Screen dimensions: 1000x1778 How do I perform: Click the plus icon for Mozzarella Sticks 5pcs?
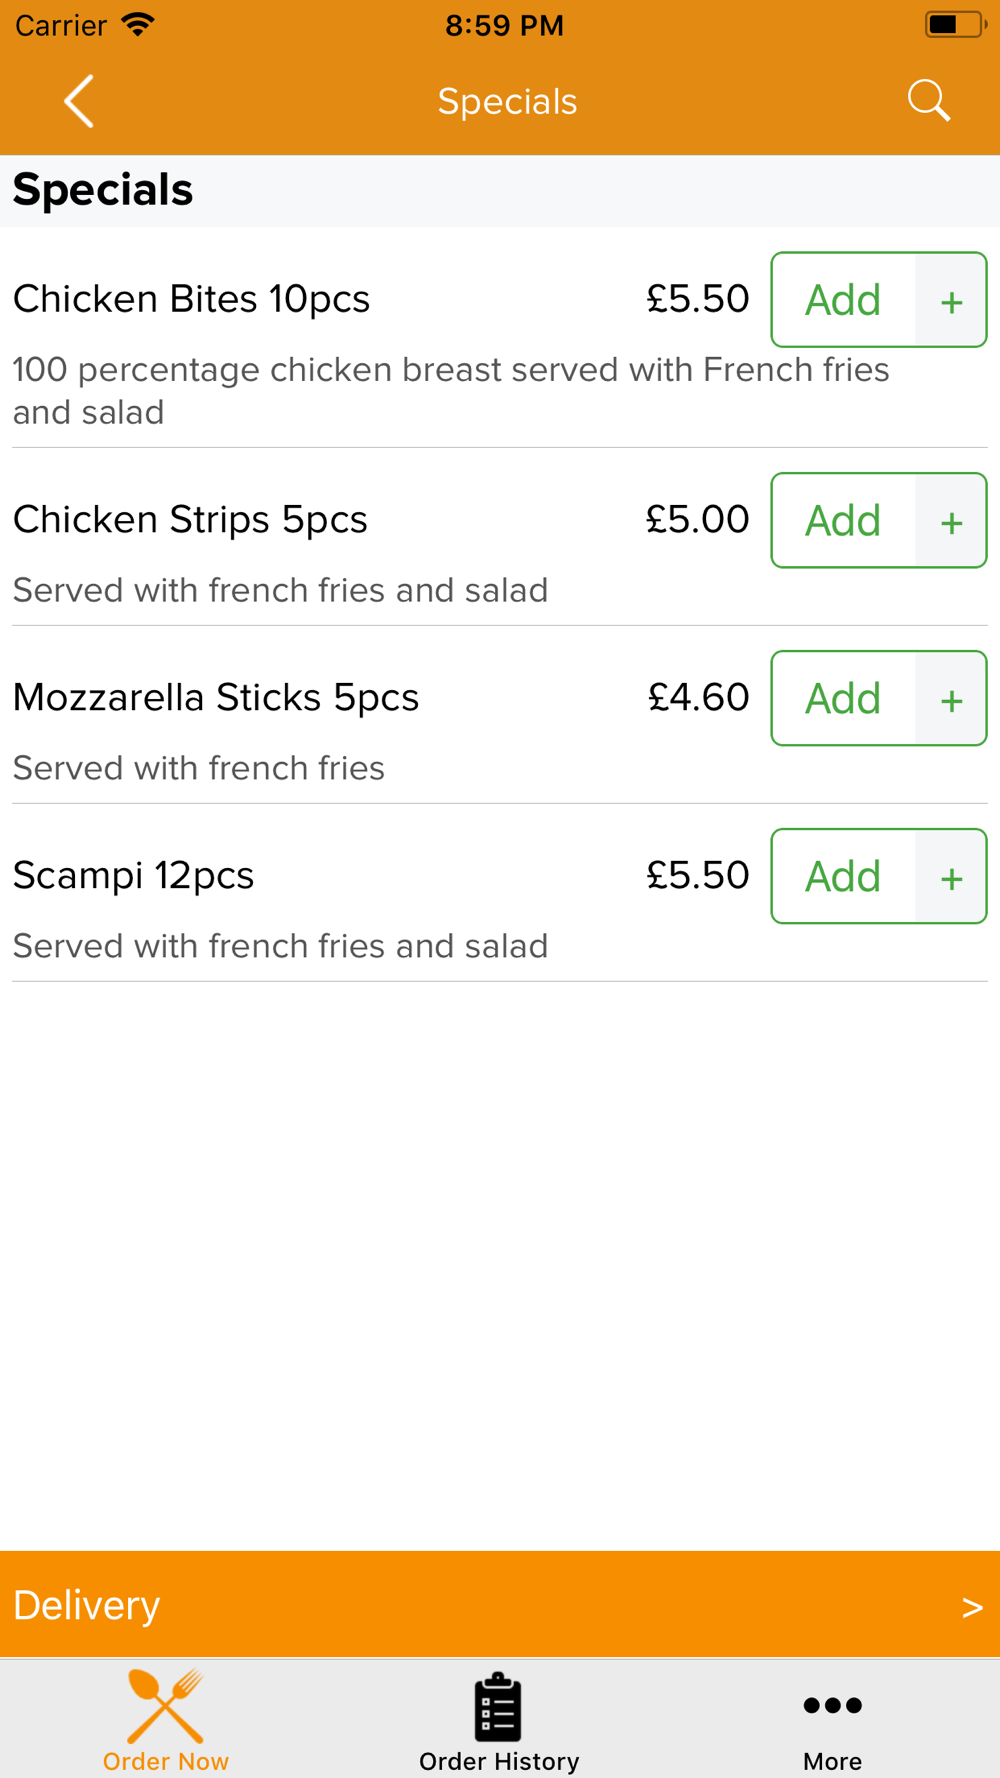pyautogui.click(x=951, y=698)
